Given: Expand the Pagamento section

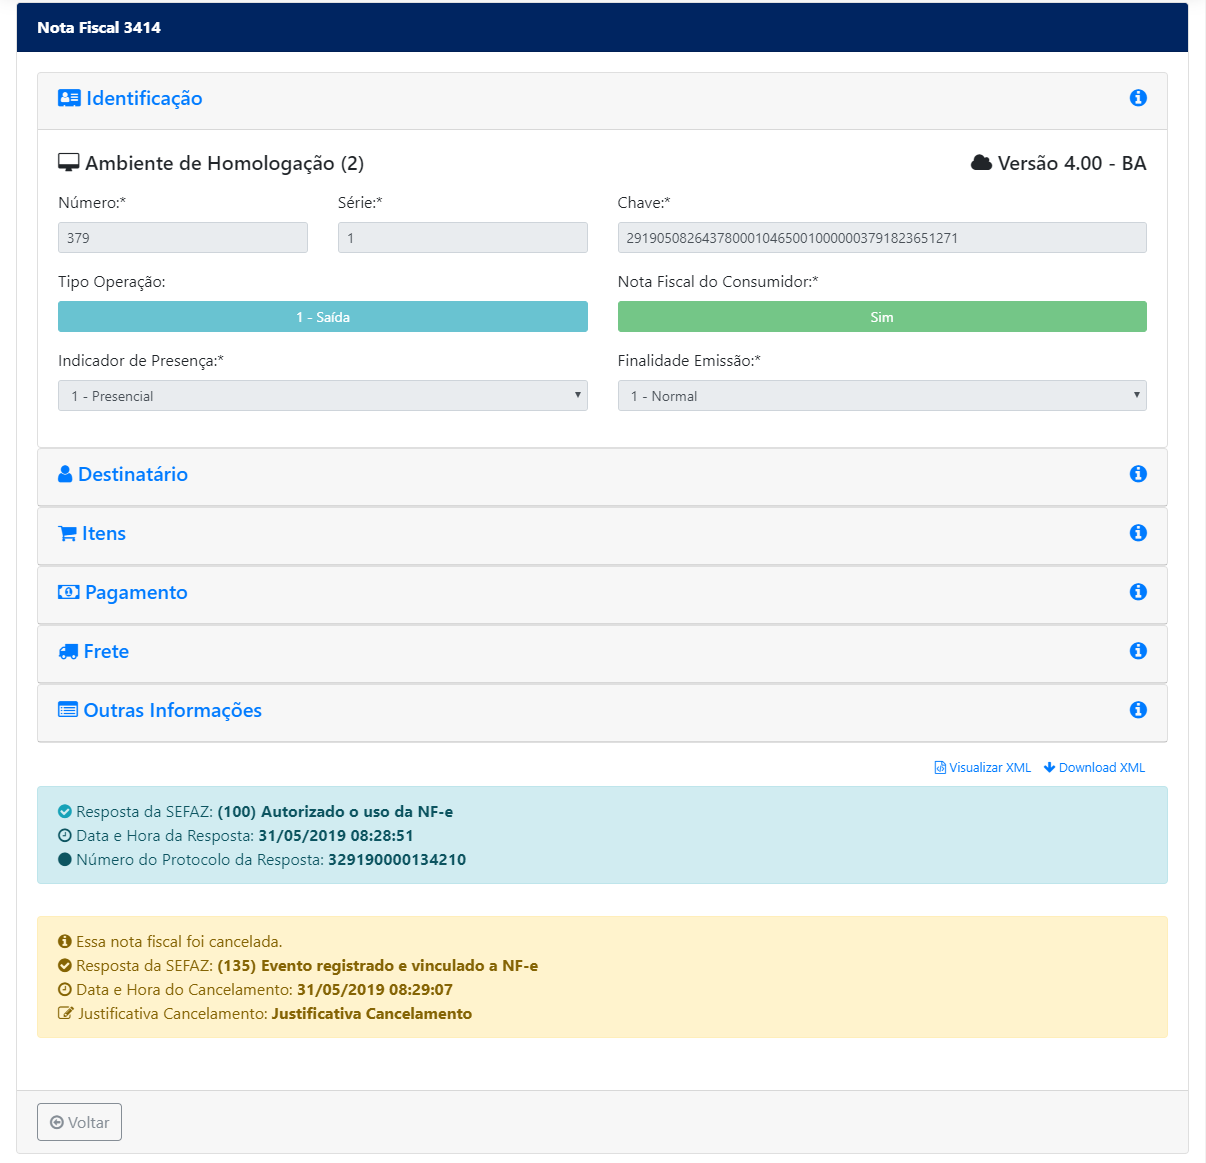Looking at the screenshot, I should coord(136,593).
